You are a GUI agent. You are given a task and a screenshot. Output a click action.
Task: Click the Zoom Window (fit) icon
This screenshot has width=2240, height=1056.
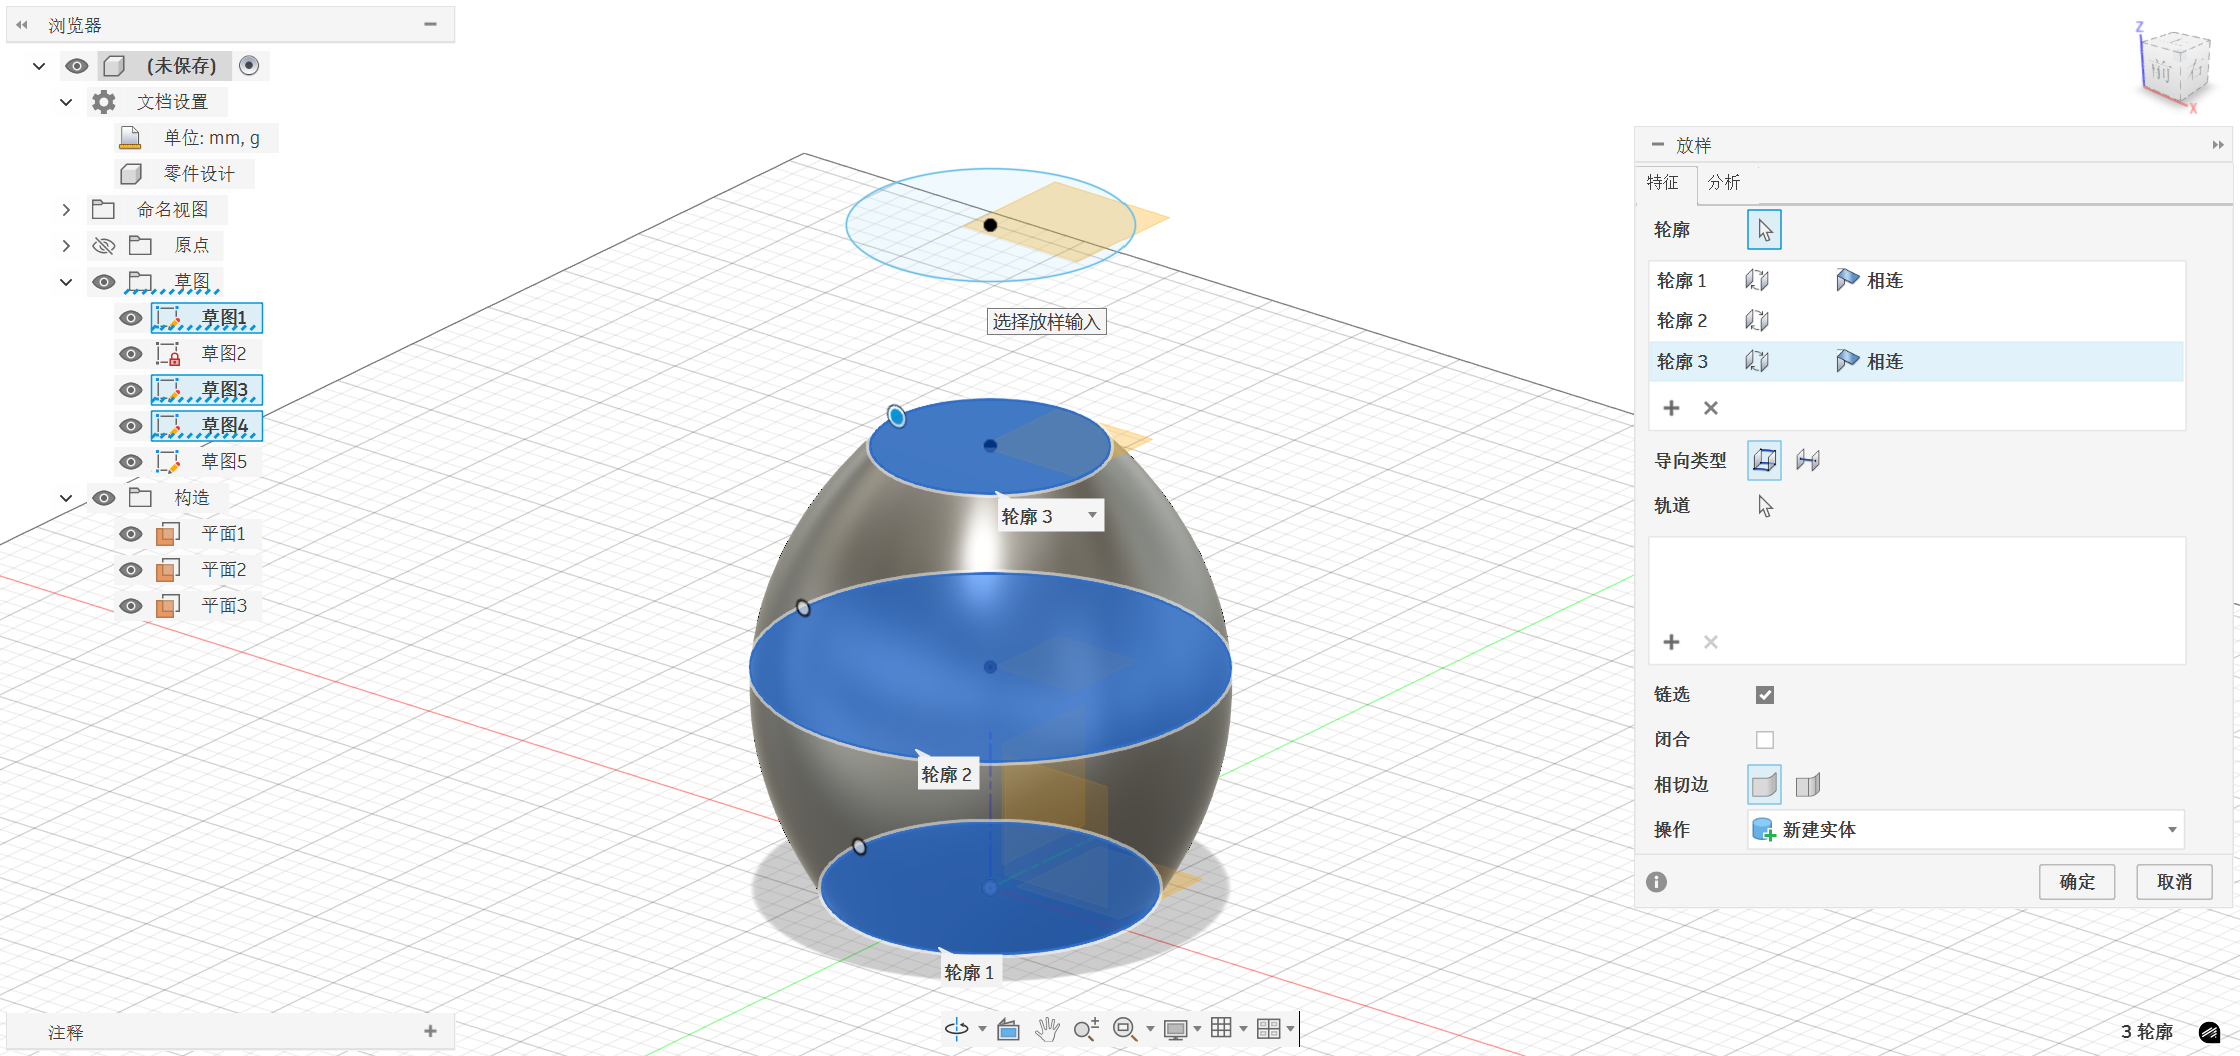[1124, 1029]
